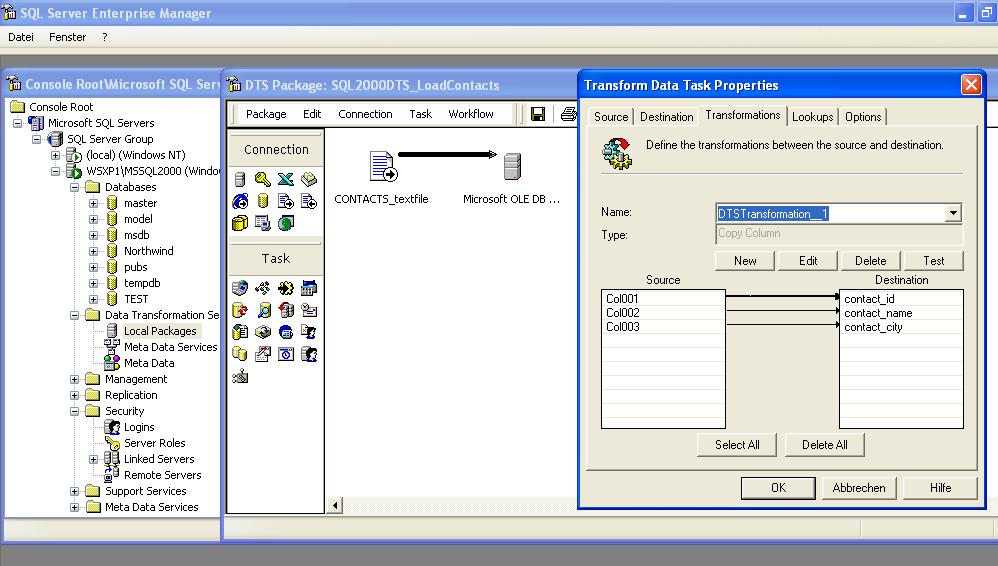Viewport: 998px width, 566px height.
Task: Add a Transform Data task (gear icon)
Action: pyautogui.click(x=286, y=288)
